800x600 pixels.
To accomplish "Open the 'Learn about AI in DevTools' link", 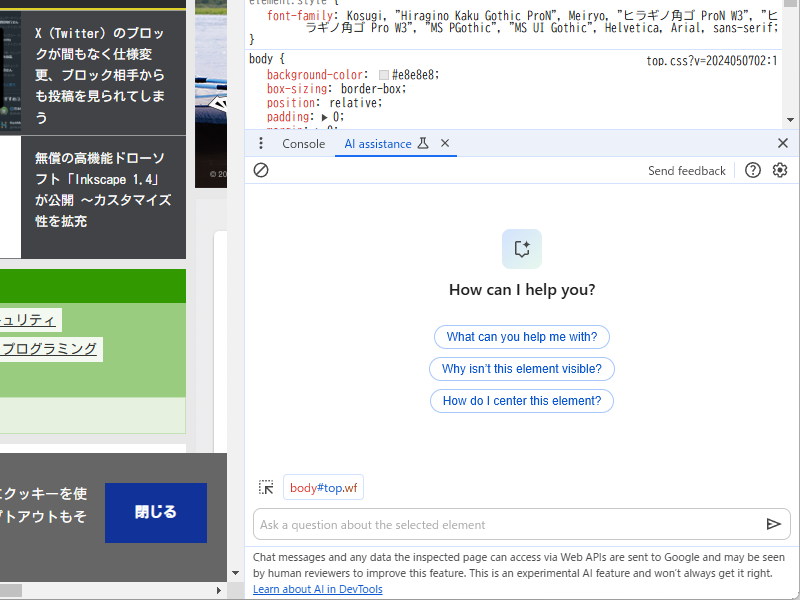I will pos(317,589).
